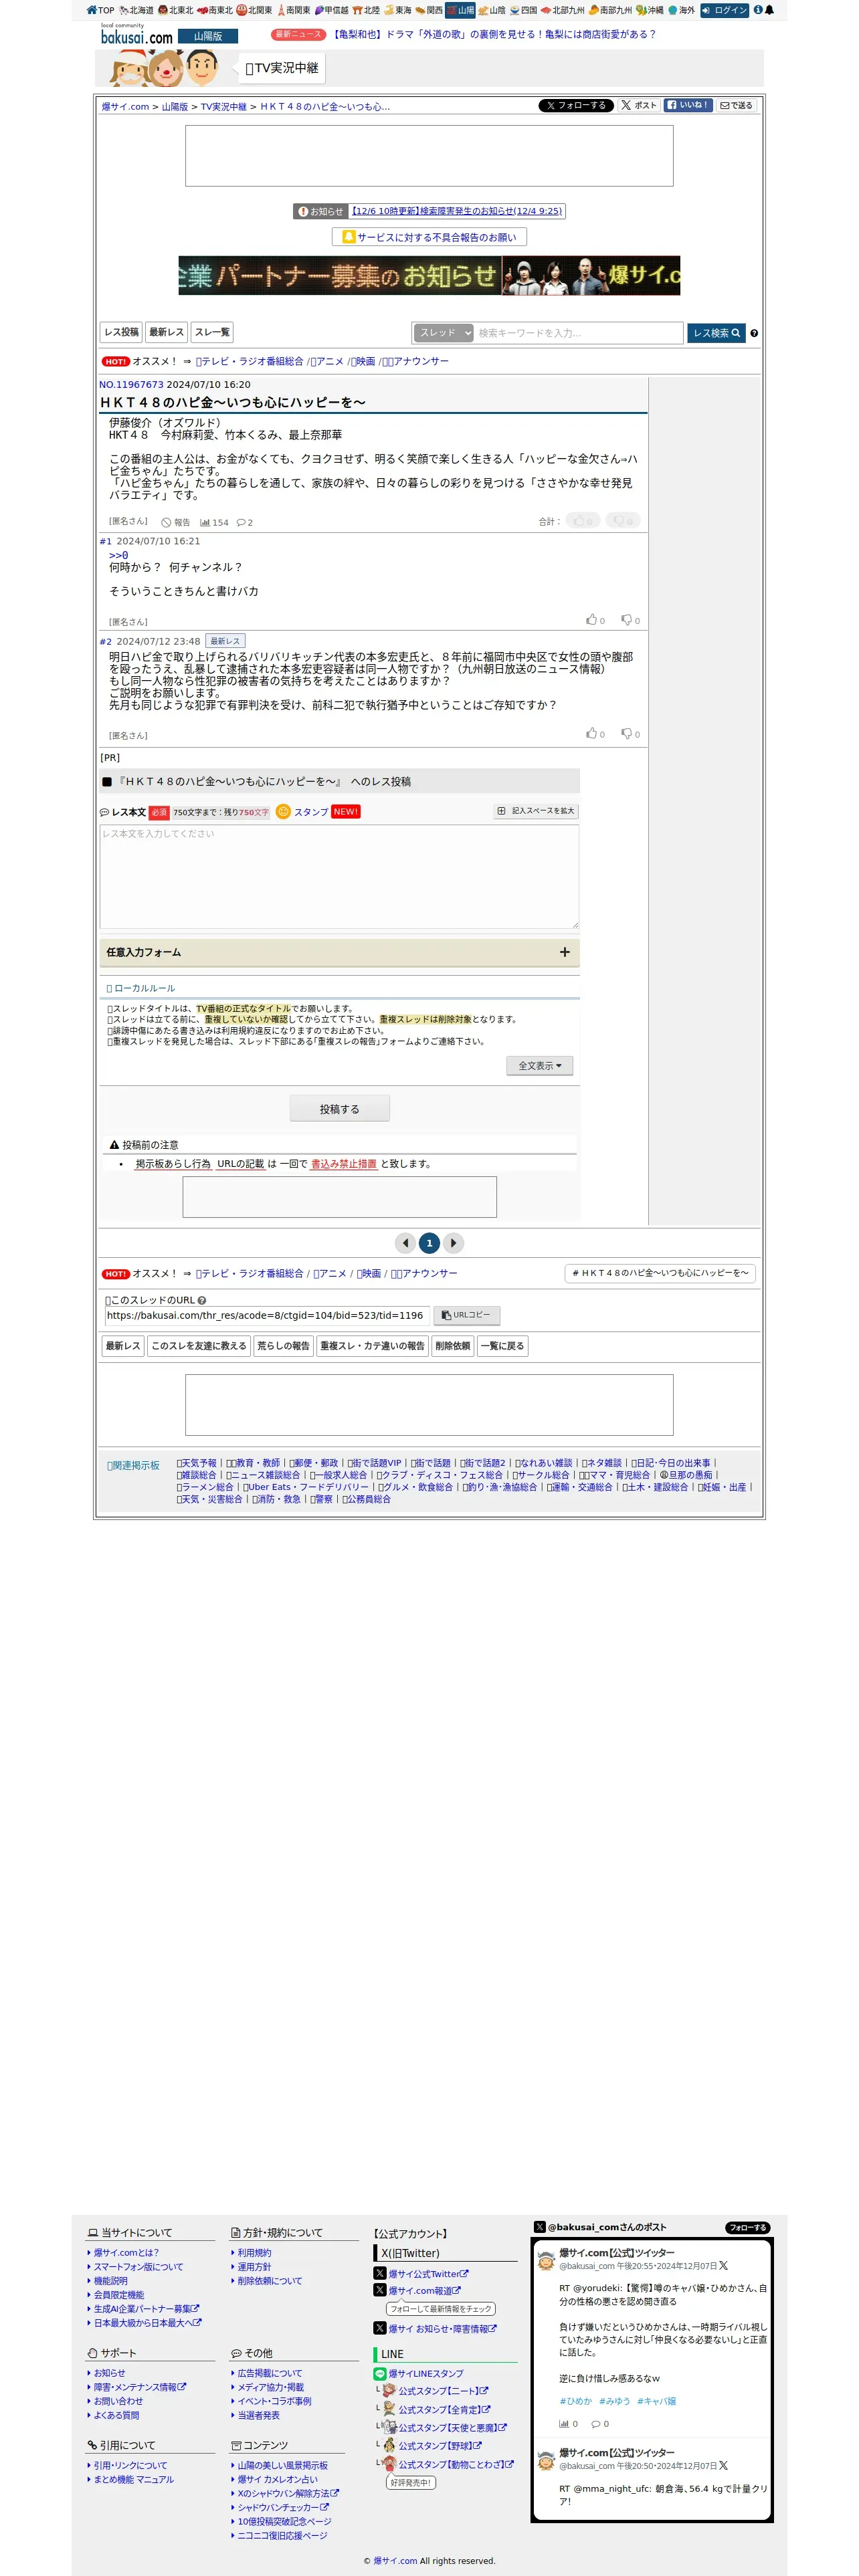
Task: Click the TOP home icon link
Action: [100, 10]
